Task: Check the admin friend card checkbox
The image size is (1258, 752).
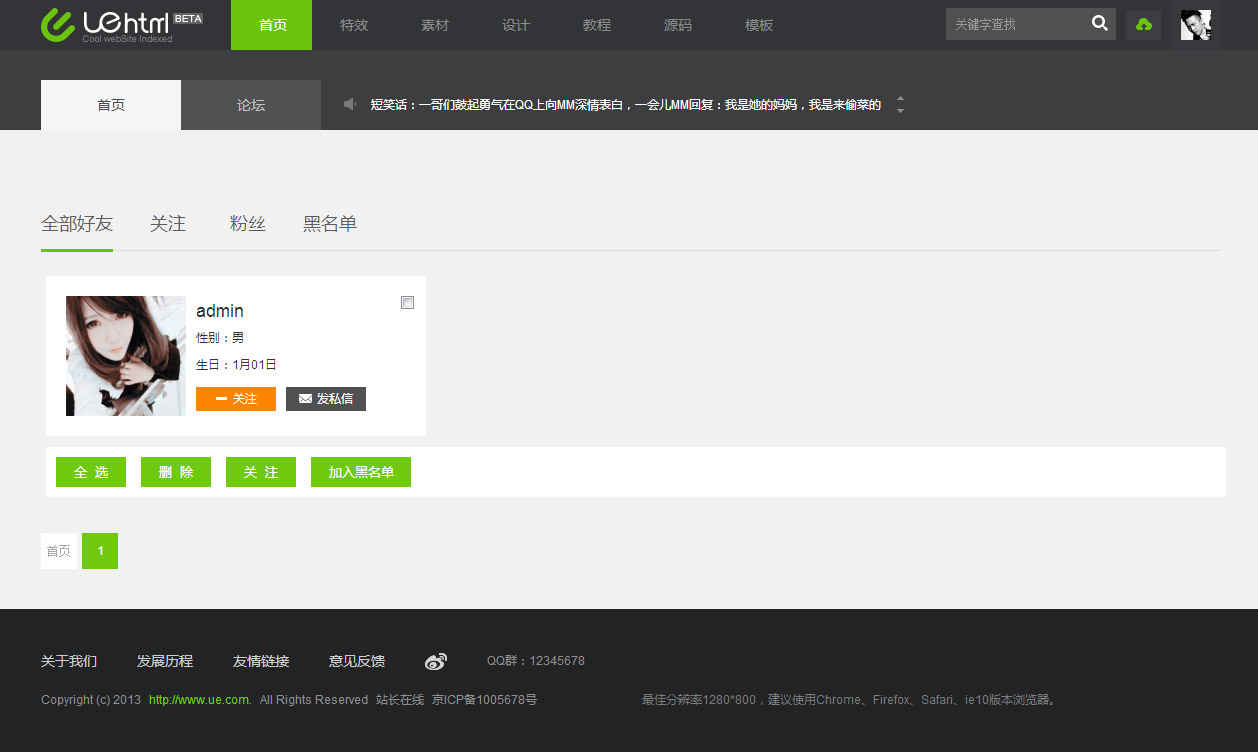Action: (x=407, y=303)
